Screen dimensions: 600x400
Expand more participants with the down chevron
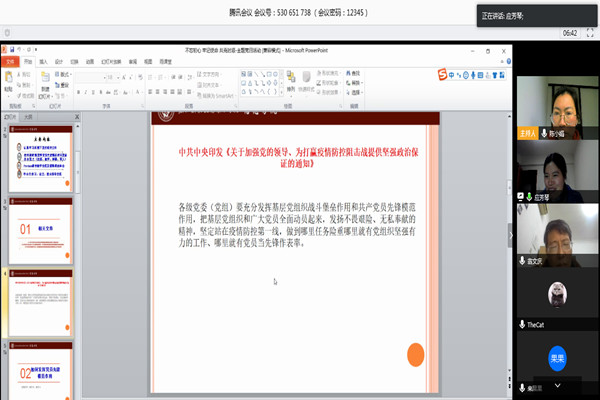click(556, 385)
